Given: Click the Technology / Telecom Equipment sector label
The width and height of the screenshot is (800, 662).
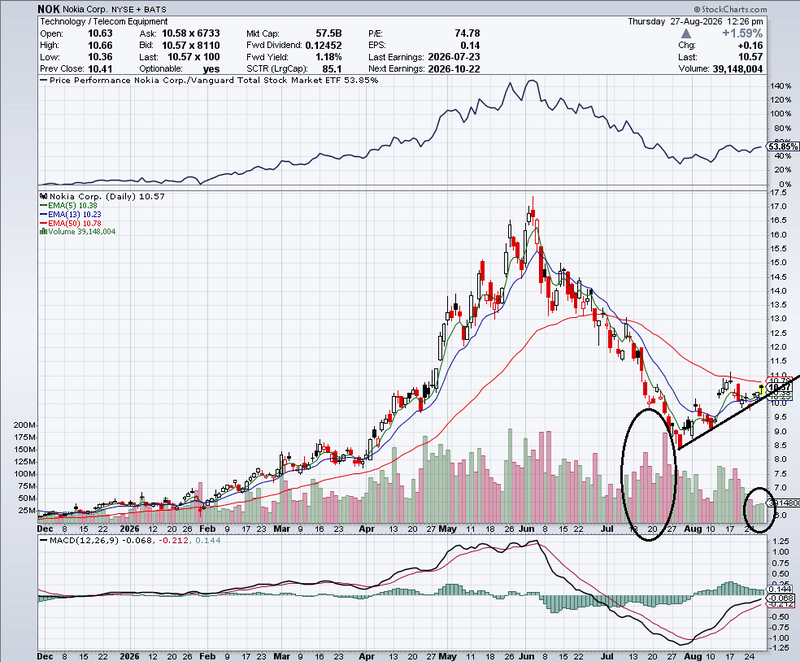Looking at the screenshot, I should coord(104,21).
